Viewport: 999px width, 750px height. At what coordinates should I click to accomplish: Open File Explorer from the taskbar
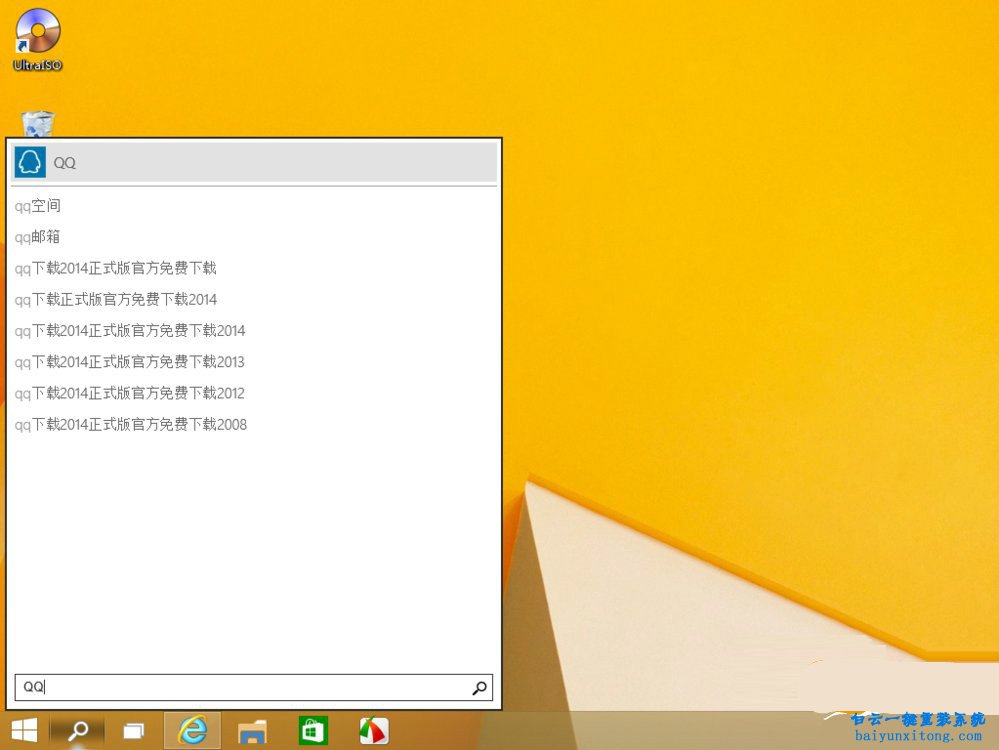pos(250,730)
